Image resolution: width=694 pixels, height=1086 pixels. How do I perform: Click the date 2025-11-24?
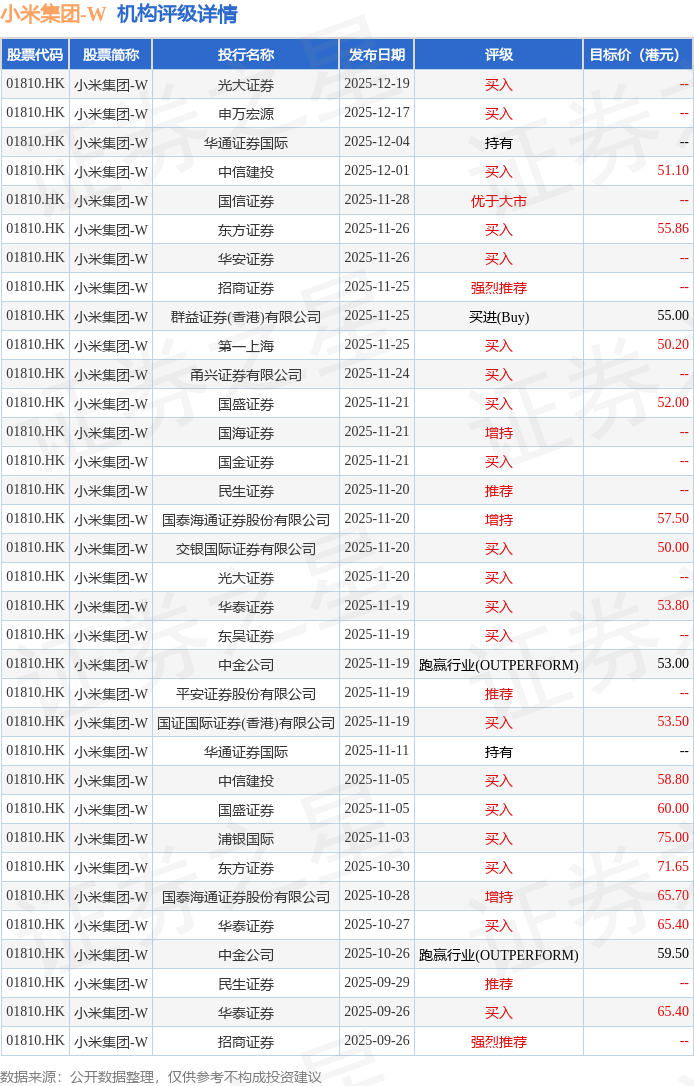pos(377,374)
